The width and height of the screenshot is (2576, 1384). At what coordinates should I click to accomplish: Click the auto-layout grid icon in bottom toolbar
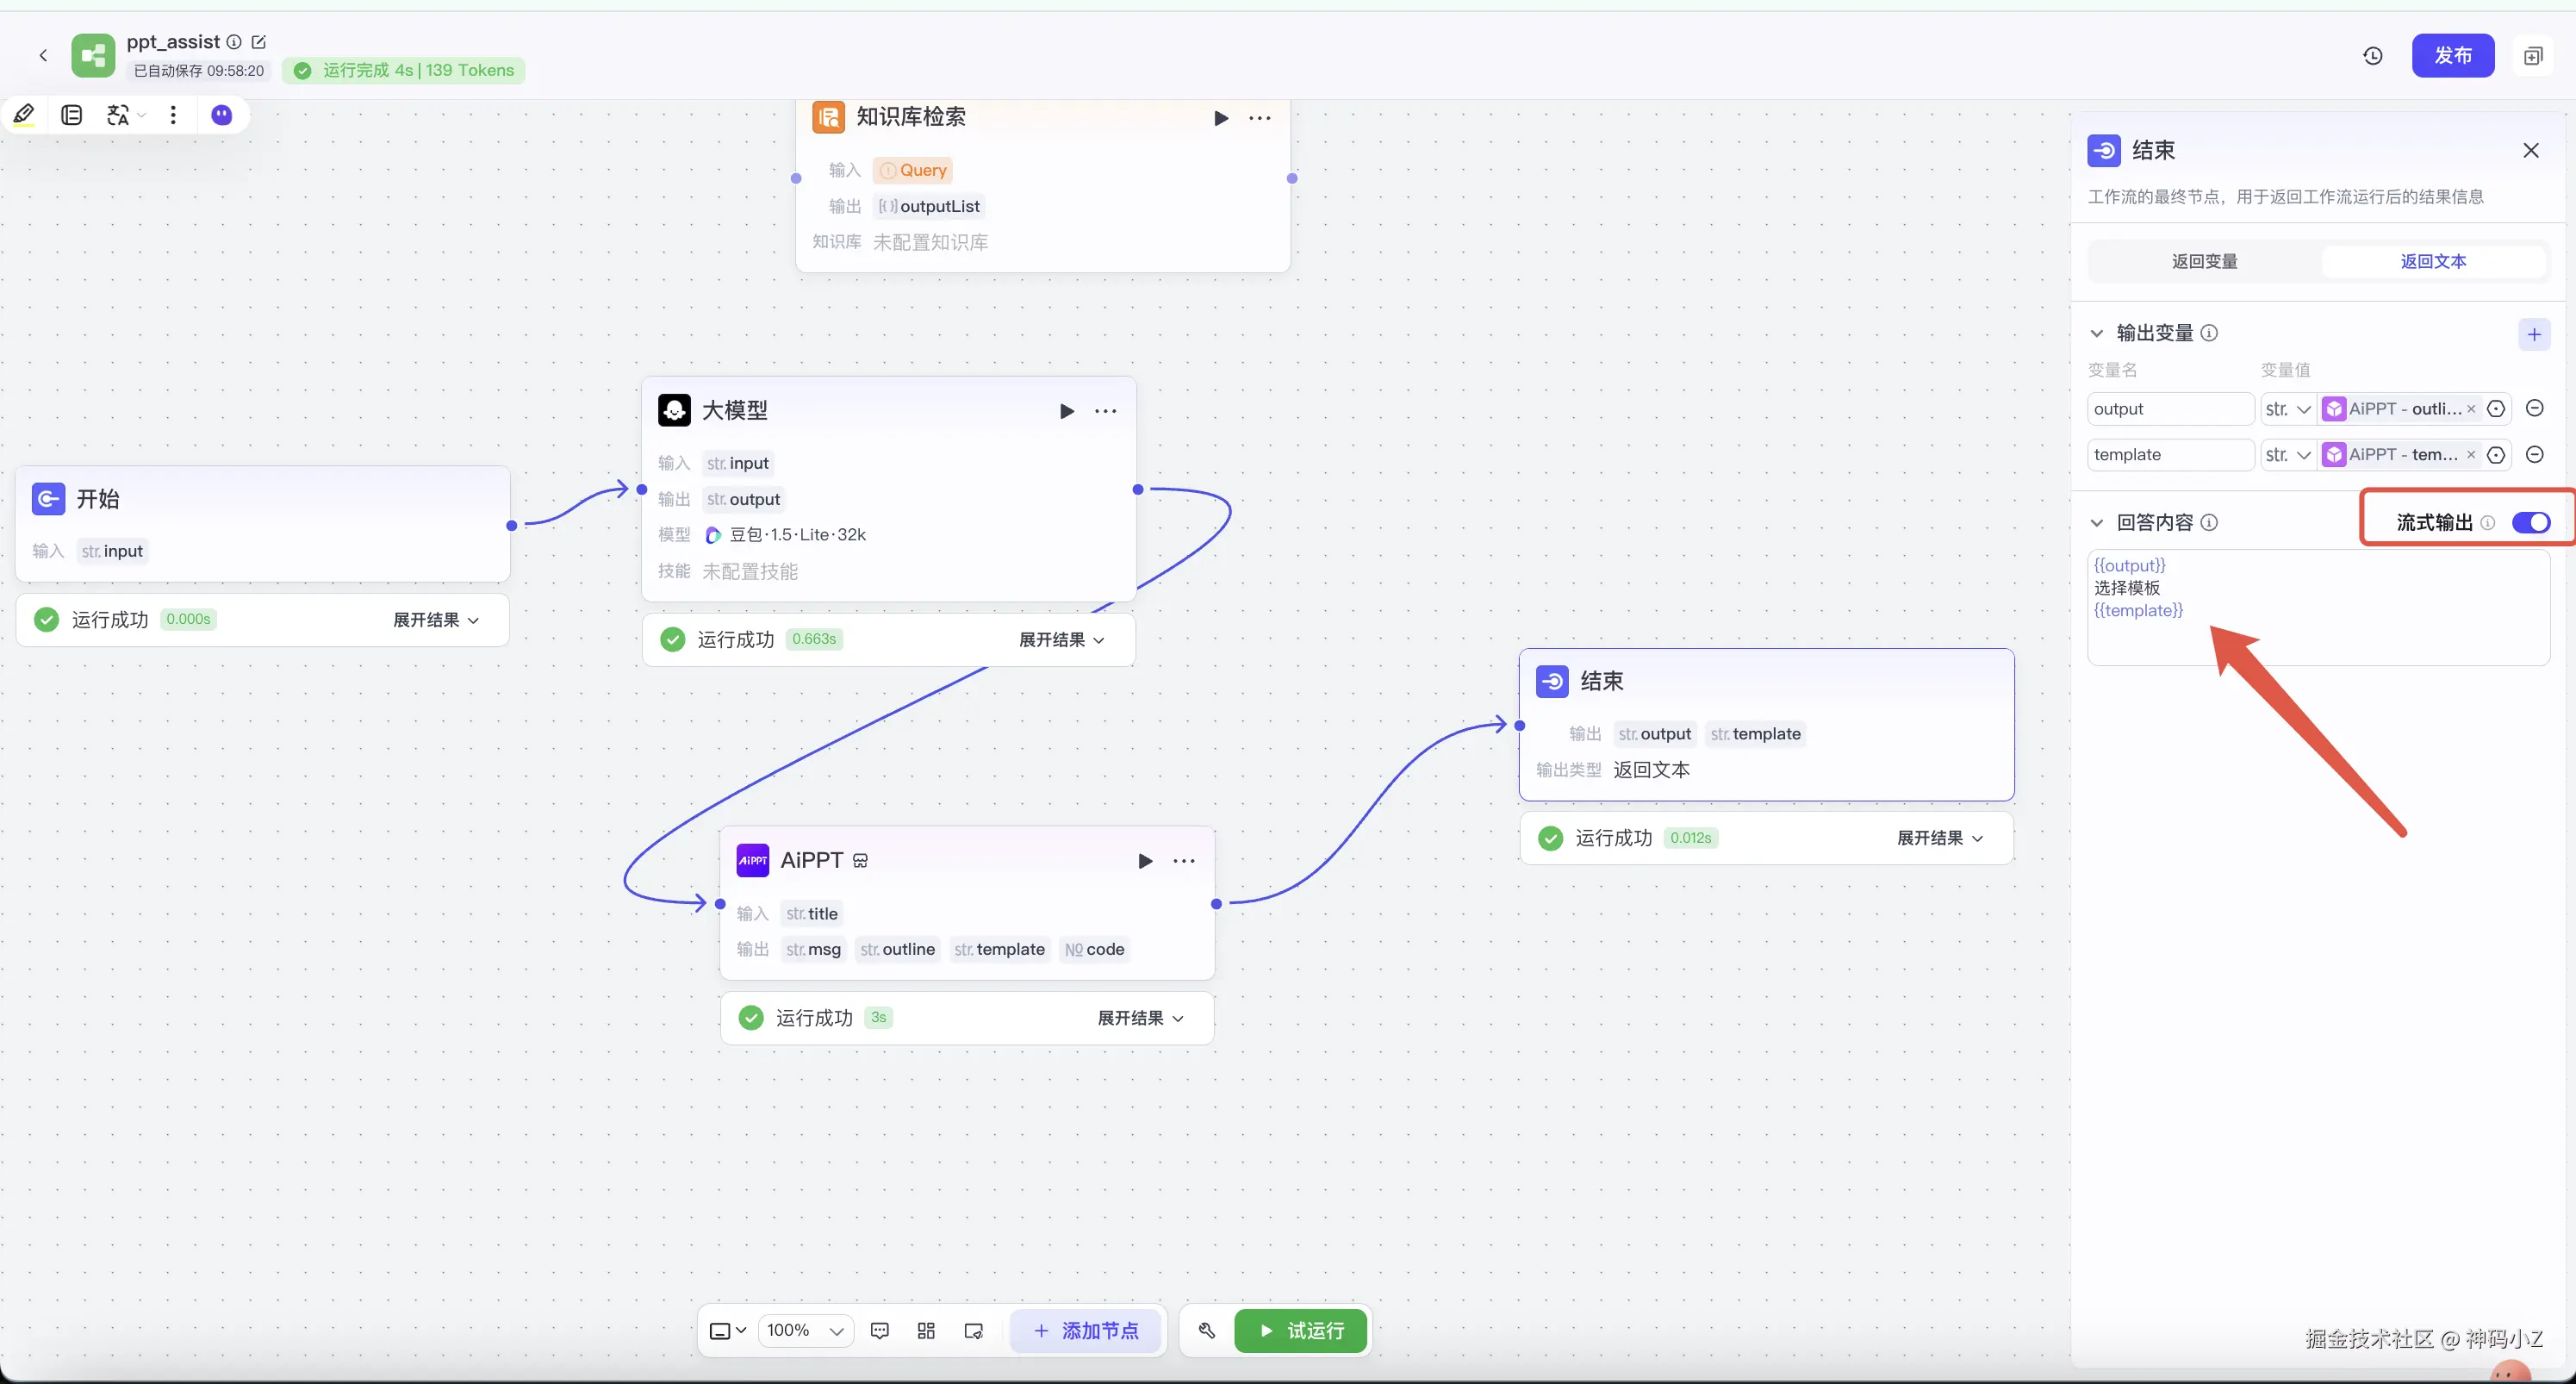click(926, 1331)
